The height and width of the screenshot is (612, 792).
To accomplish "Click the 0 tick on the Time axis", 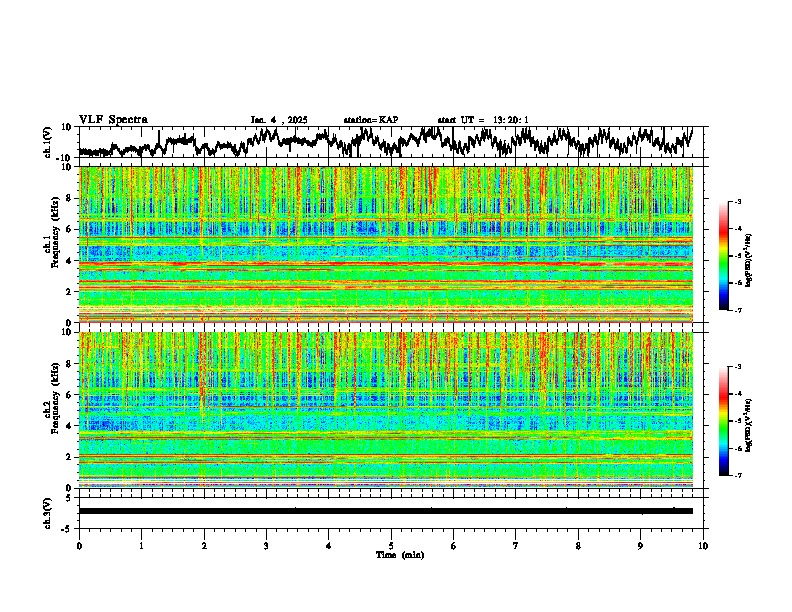I will pyautogui.click(x=79, y=546).
